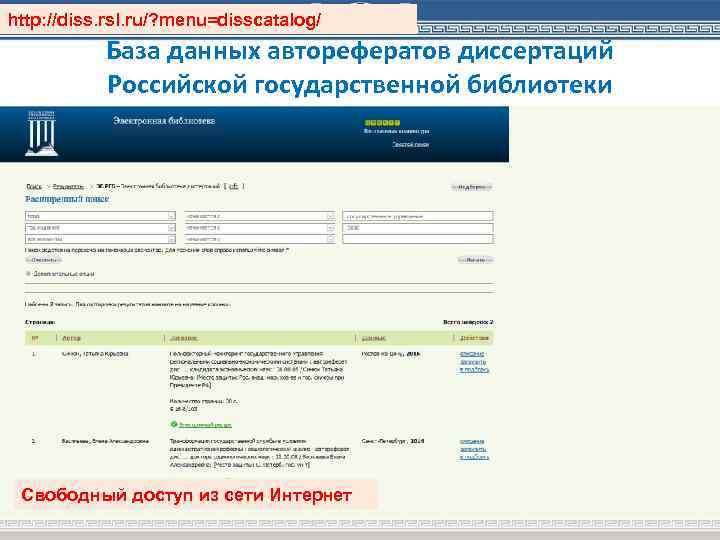The image size is (720, 540).
Task: Click the input field containing 2010
Action: point(418,228)
